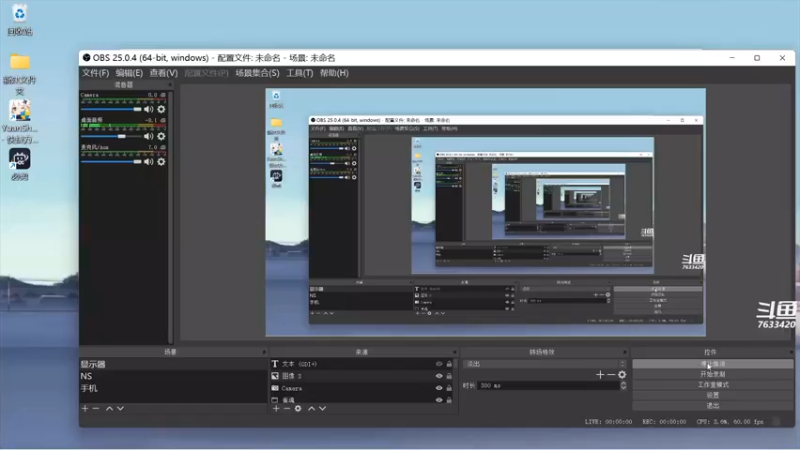
Task: Select the 手机 scene
Action: tap(173, 388)
